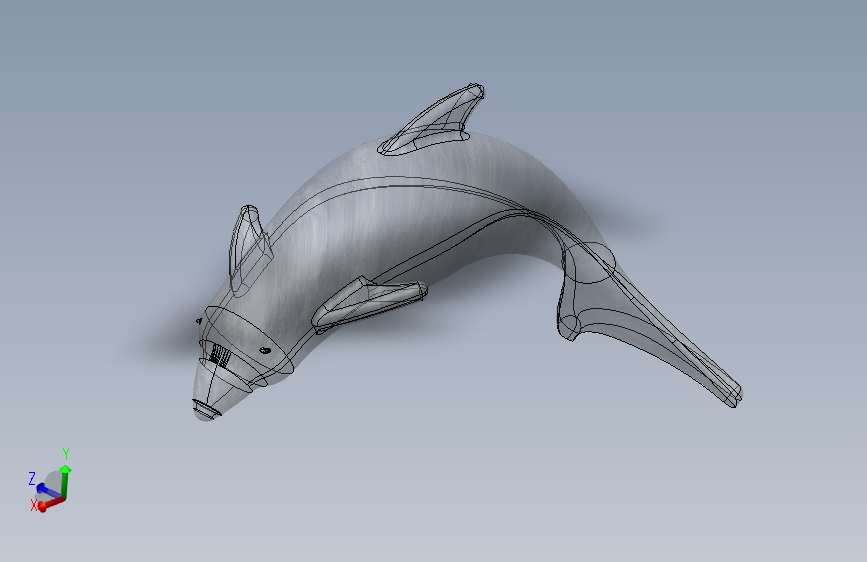Click the green Y axis arrow on triad
This screenshot has width=867, height=562.
click(x=65, y=482)
